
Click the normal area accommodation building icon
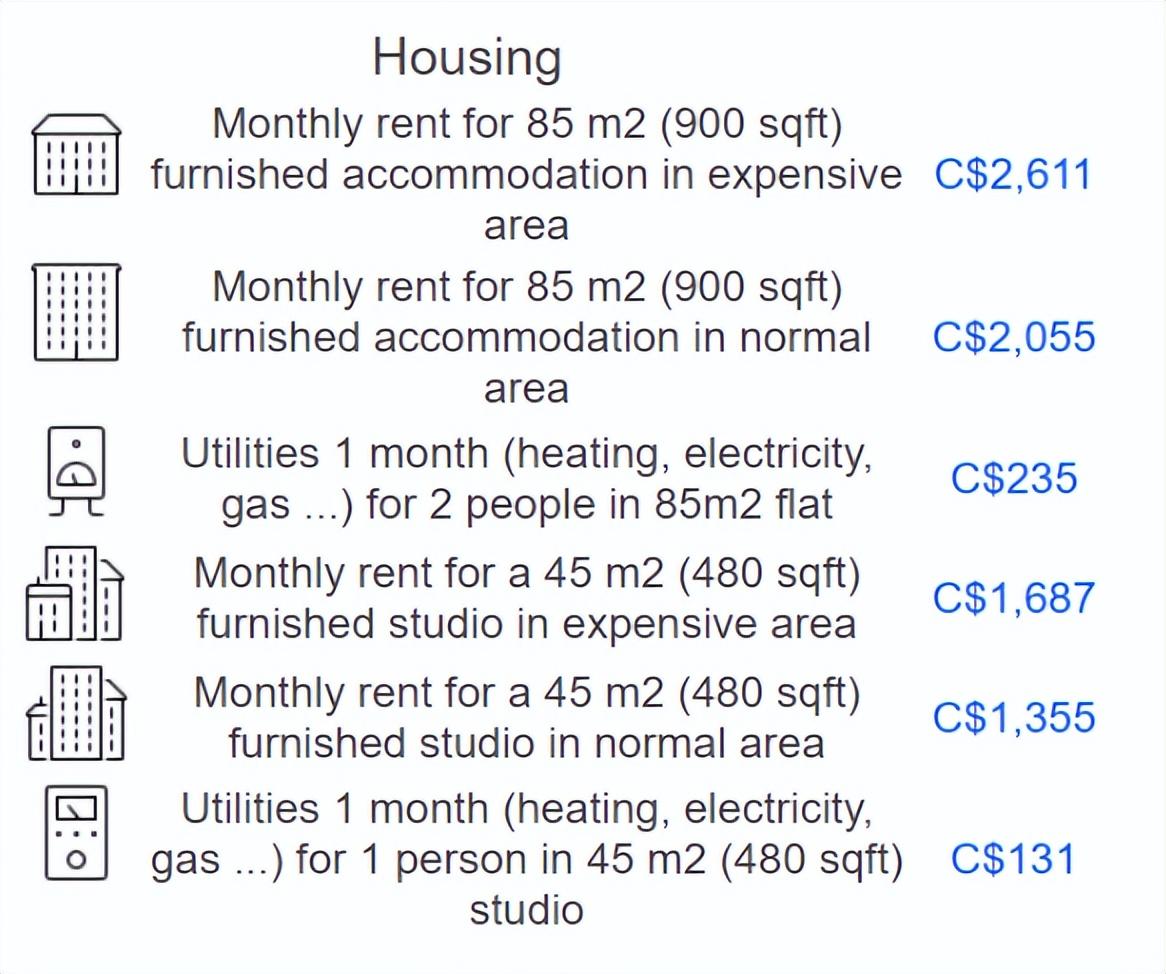tap(76, 311)
